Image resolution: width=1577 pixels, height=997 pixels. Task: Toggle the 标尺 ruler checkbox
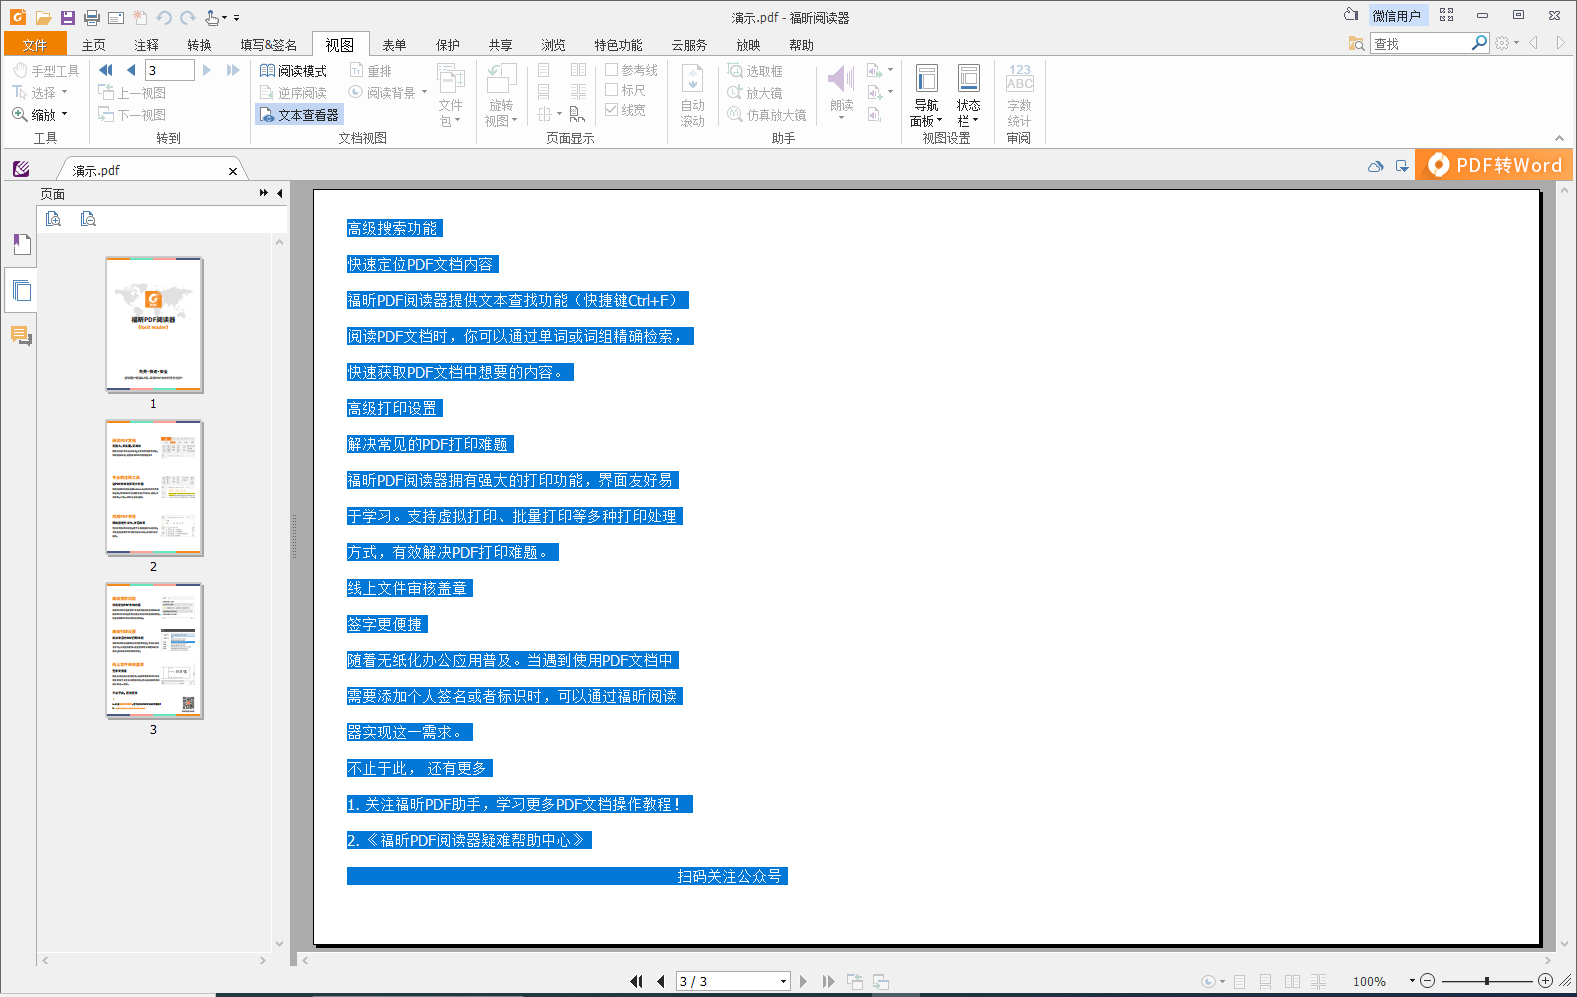pyautogui.click(x=612, y=90)
